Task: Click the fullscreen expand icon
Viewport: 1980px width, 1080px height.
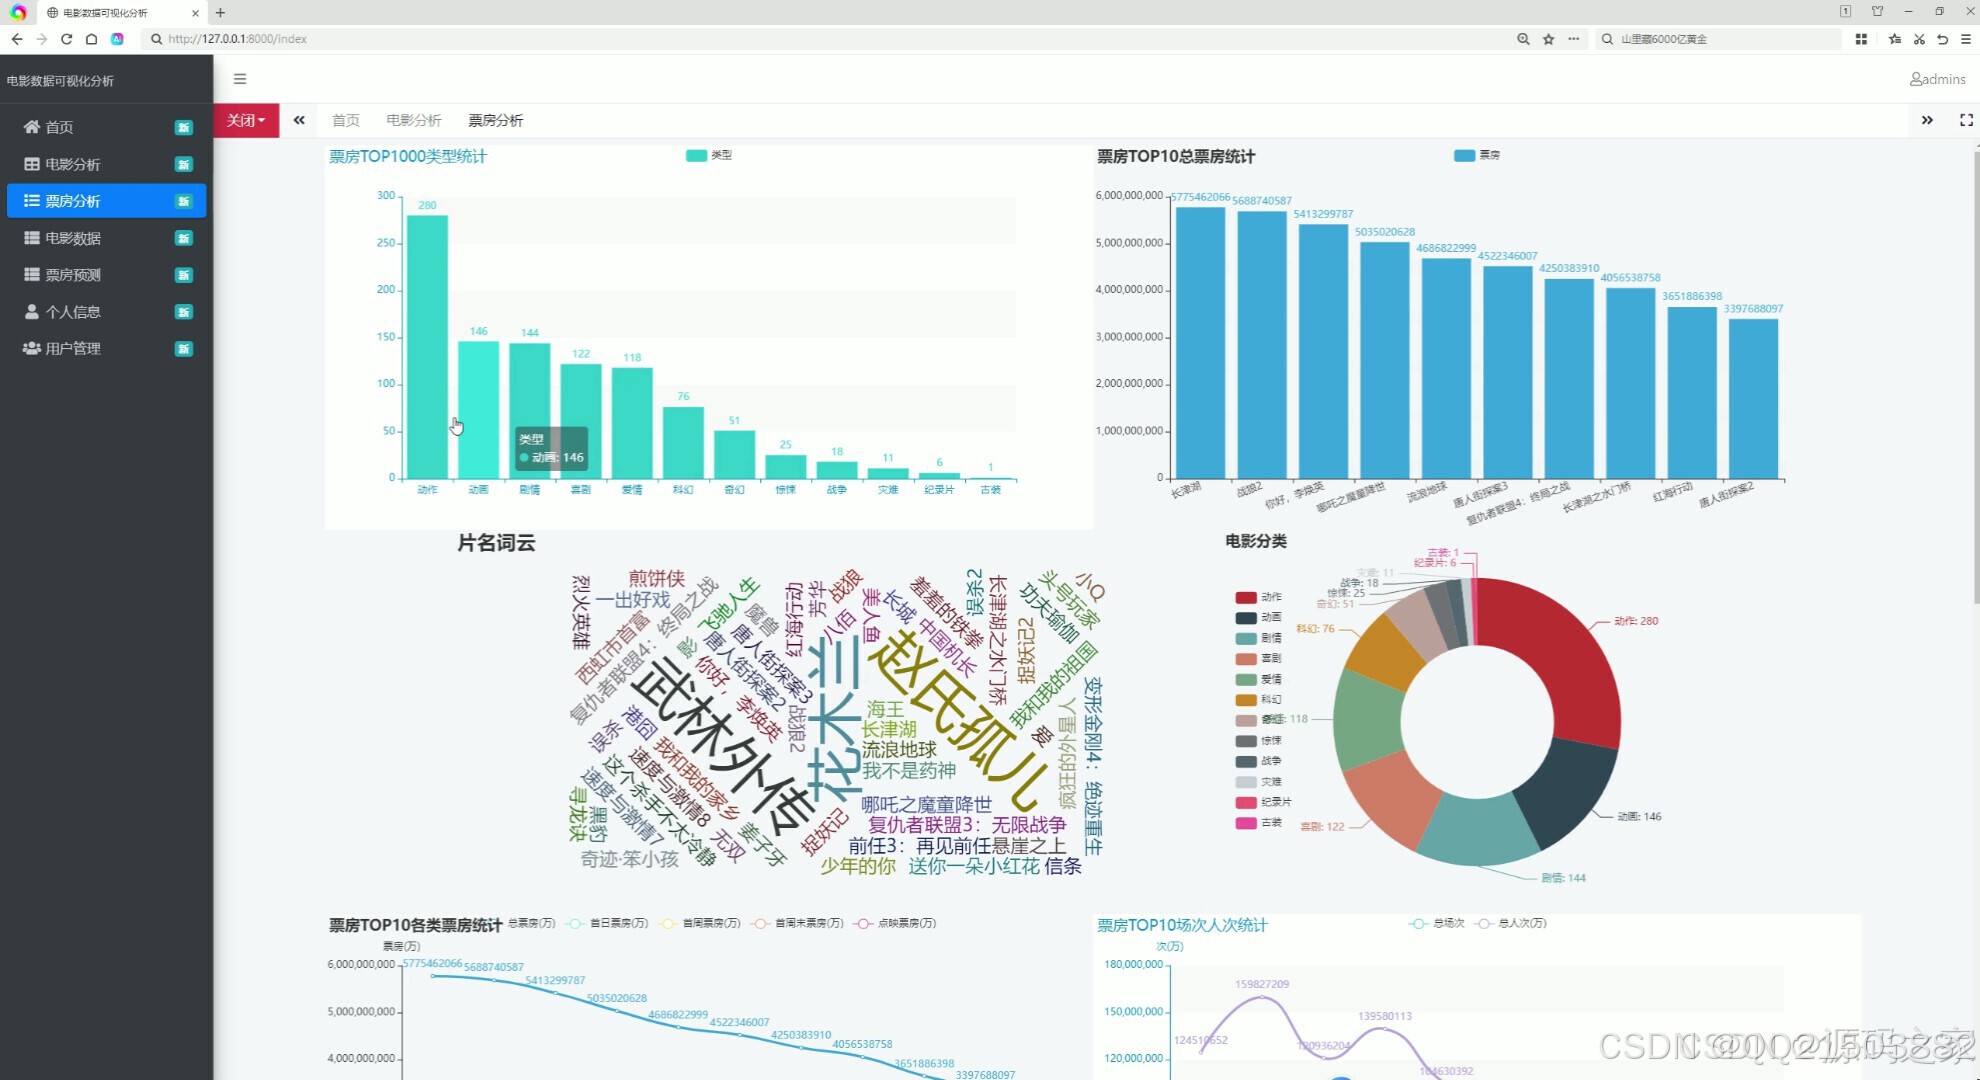Action: (1966, 120)
